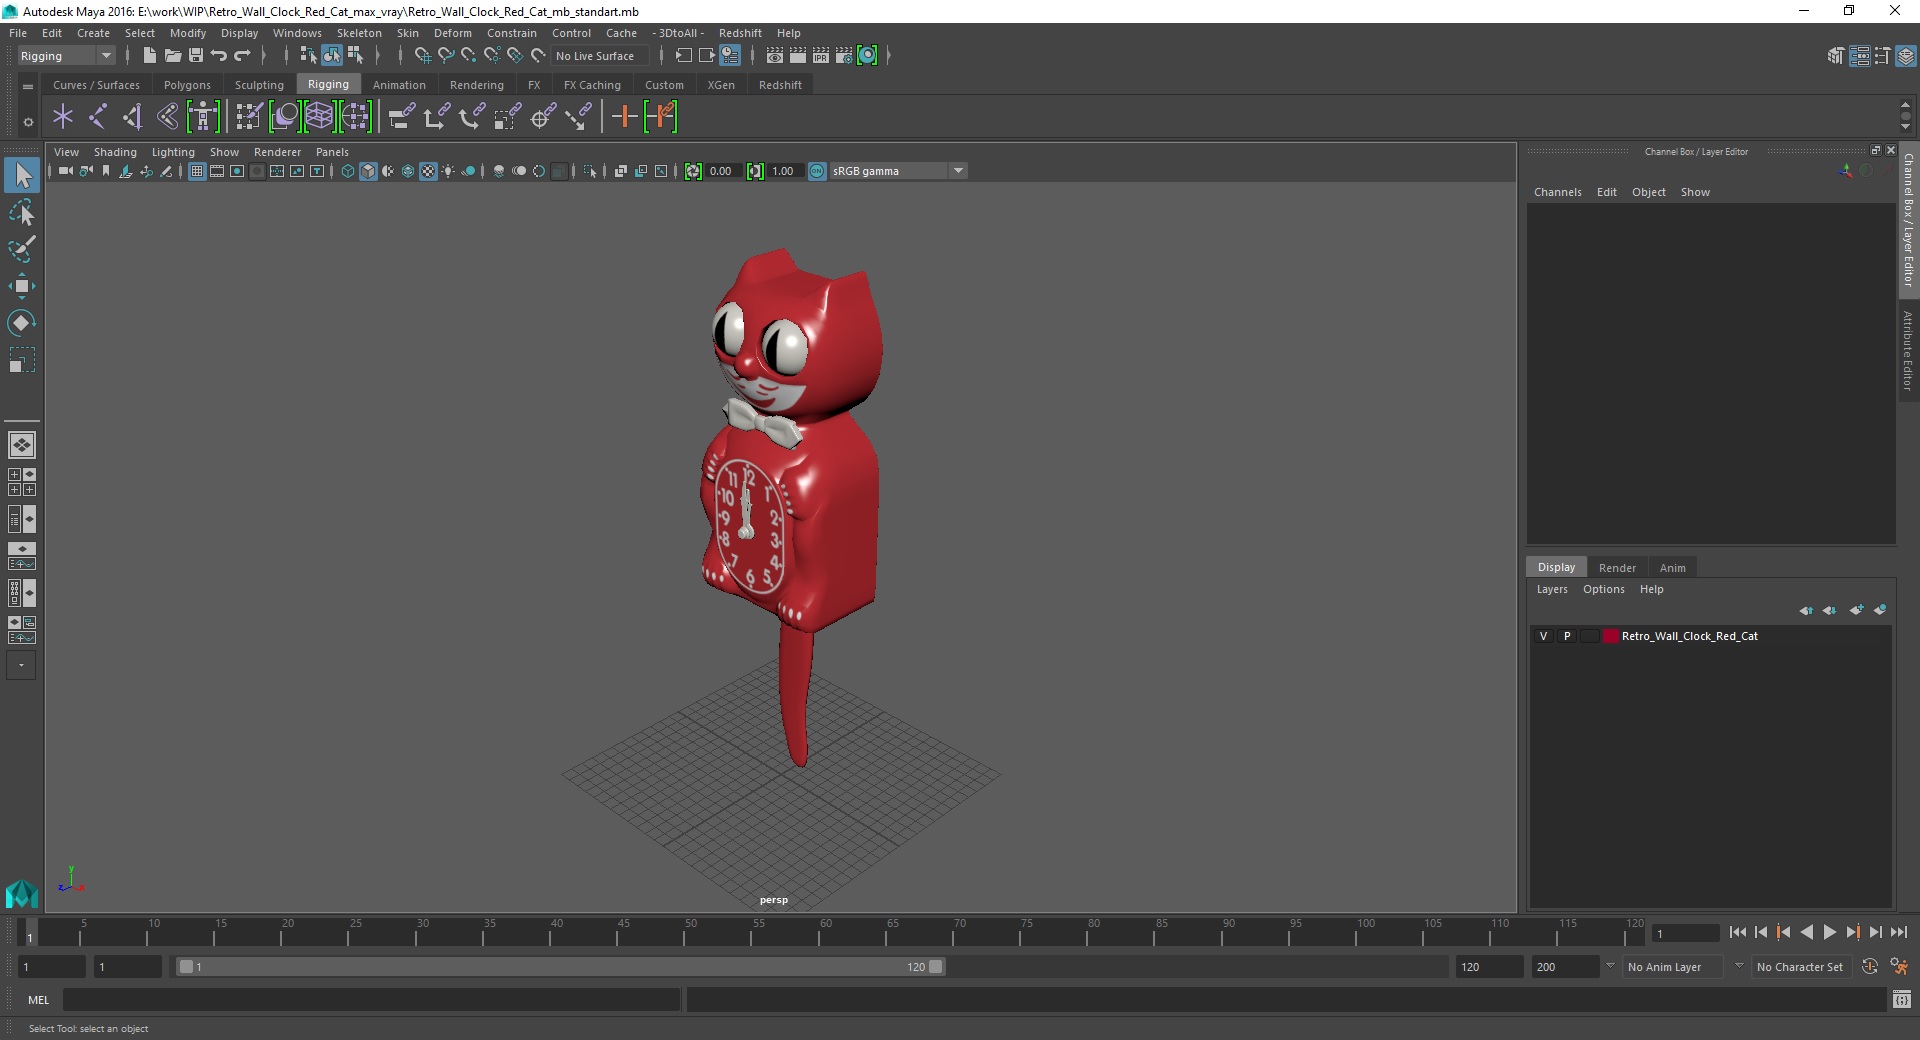1920x1040 pixels.
Task: Toggle use all lights in viewport
Action: pos(448,171)
